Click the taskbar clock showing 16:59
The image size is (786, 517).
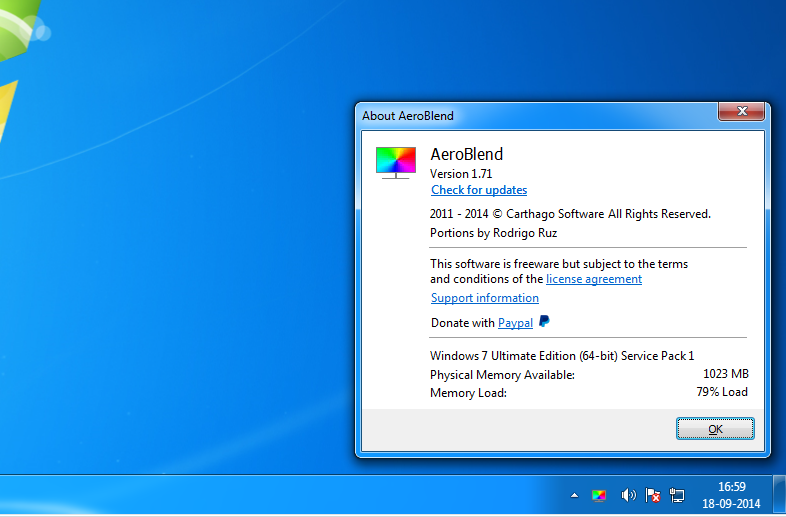(x=731, y=486)
